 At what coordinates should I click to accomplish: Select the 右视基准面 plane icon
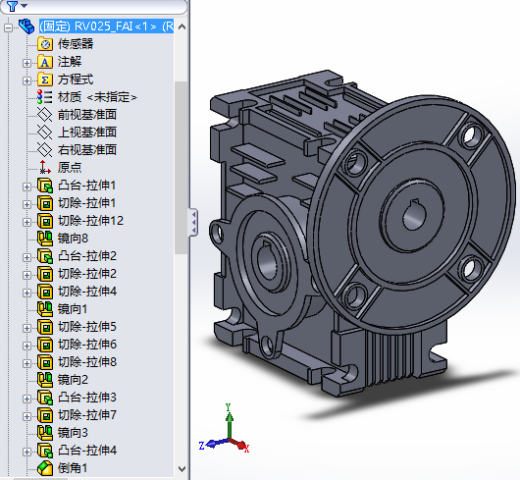[x=45, y=150]
